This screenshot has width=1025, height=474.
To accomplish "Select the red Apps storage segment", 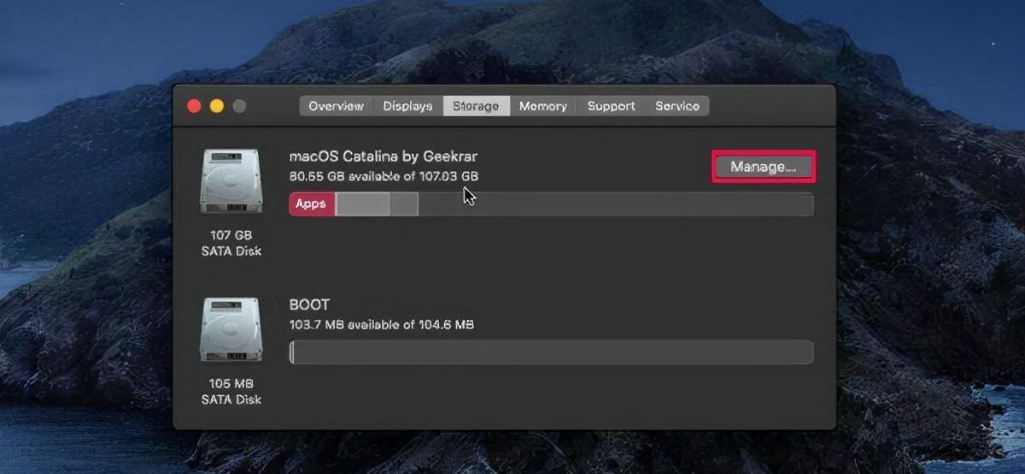I will click(x=312, y=204).
